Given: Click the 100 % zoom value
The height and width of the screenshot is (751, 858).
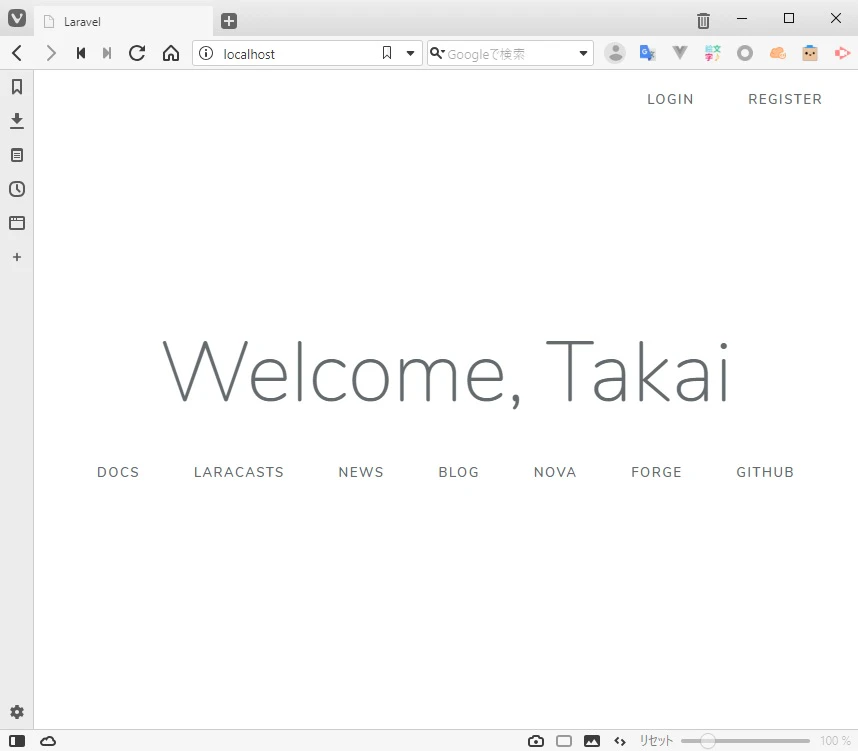Looking at the screenshot, I should pyautogui.click(x=835, y=741).
